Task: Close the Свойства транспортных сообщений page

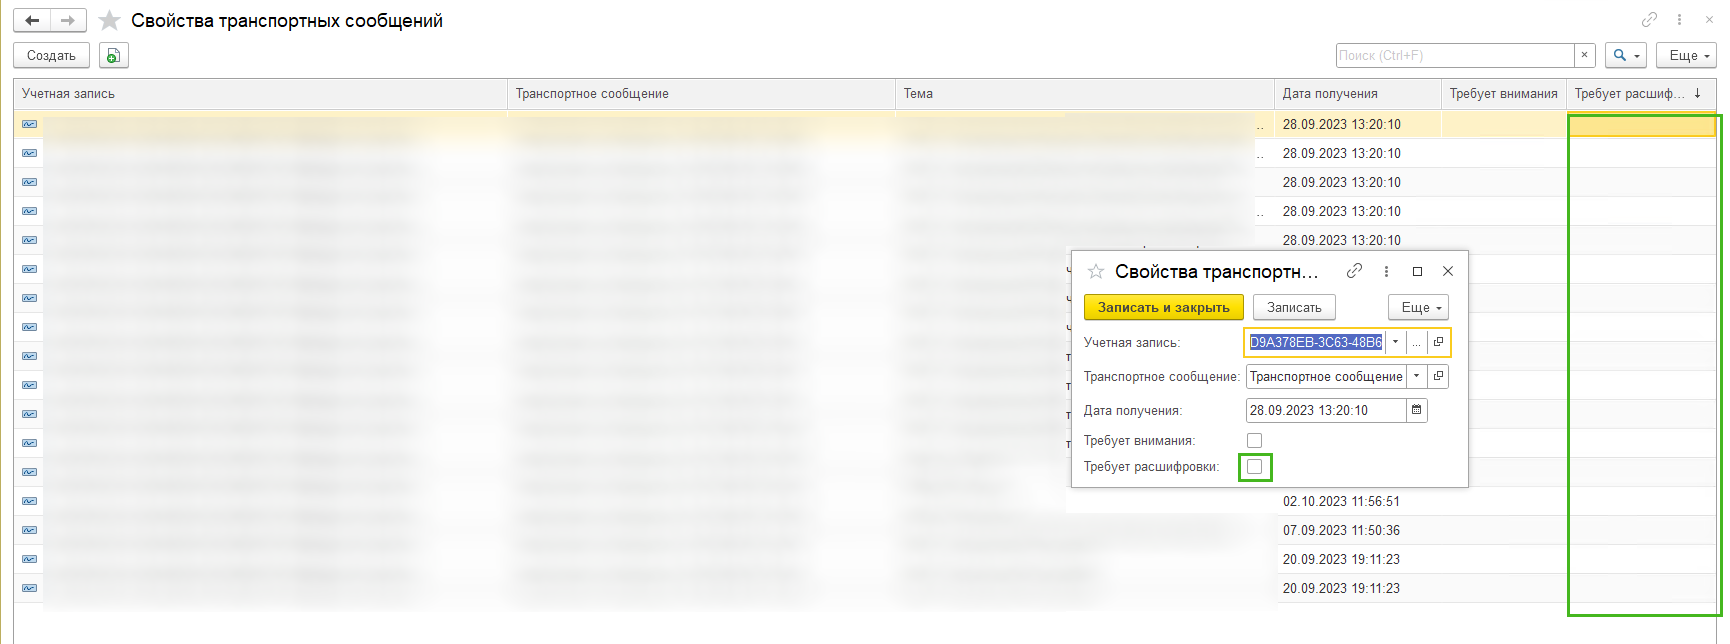Action: coord(1709,20)
